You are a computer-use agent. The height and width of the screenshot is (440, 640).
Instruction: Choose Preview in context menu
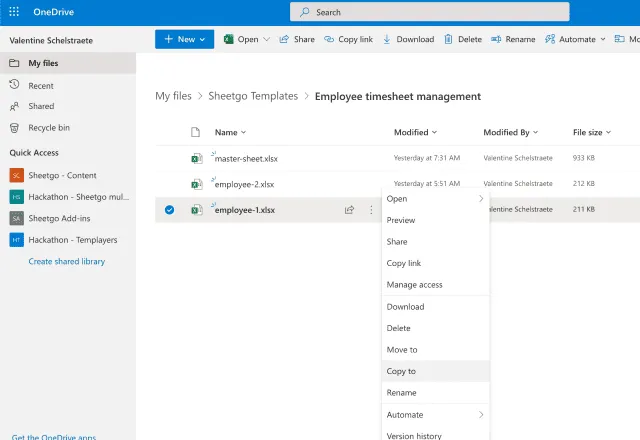(436, 220)
